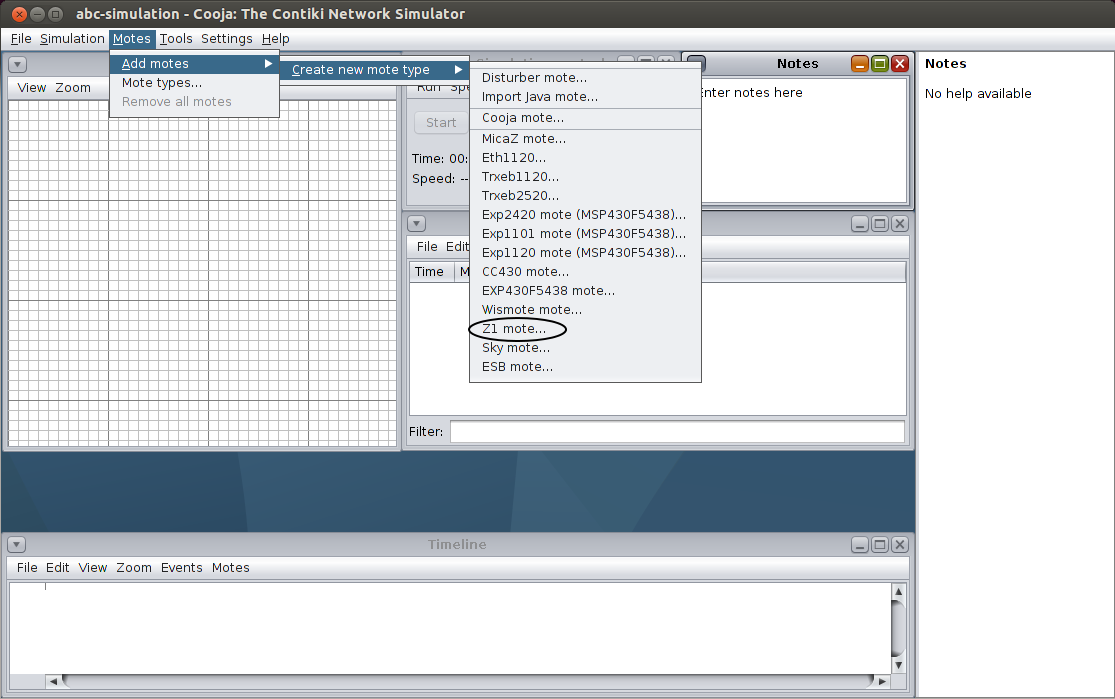Pick Trxeb1120... mote type

click(x=585, y=176)
